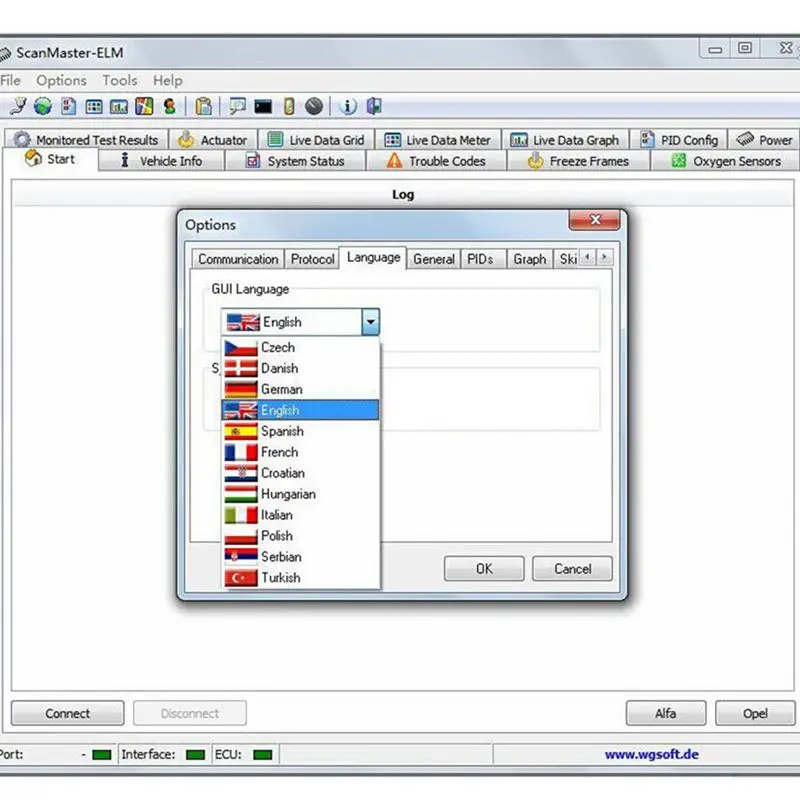Click the Monitored Test Results gear icon

point(22,139)
